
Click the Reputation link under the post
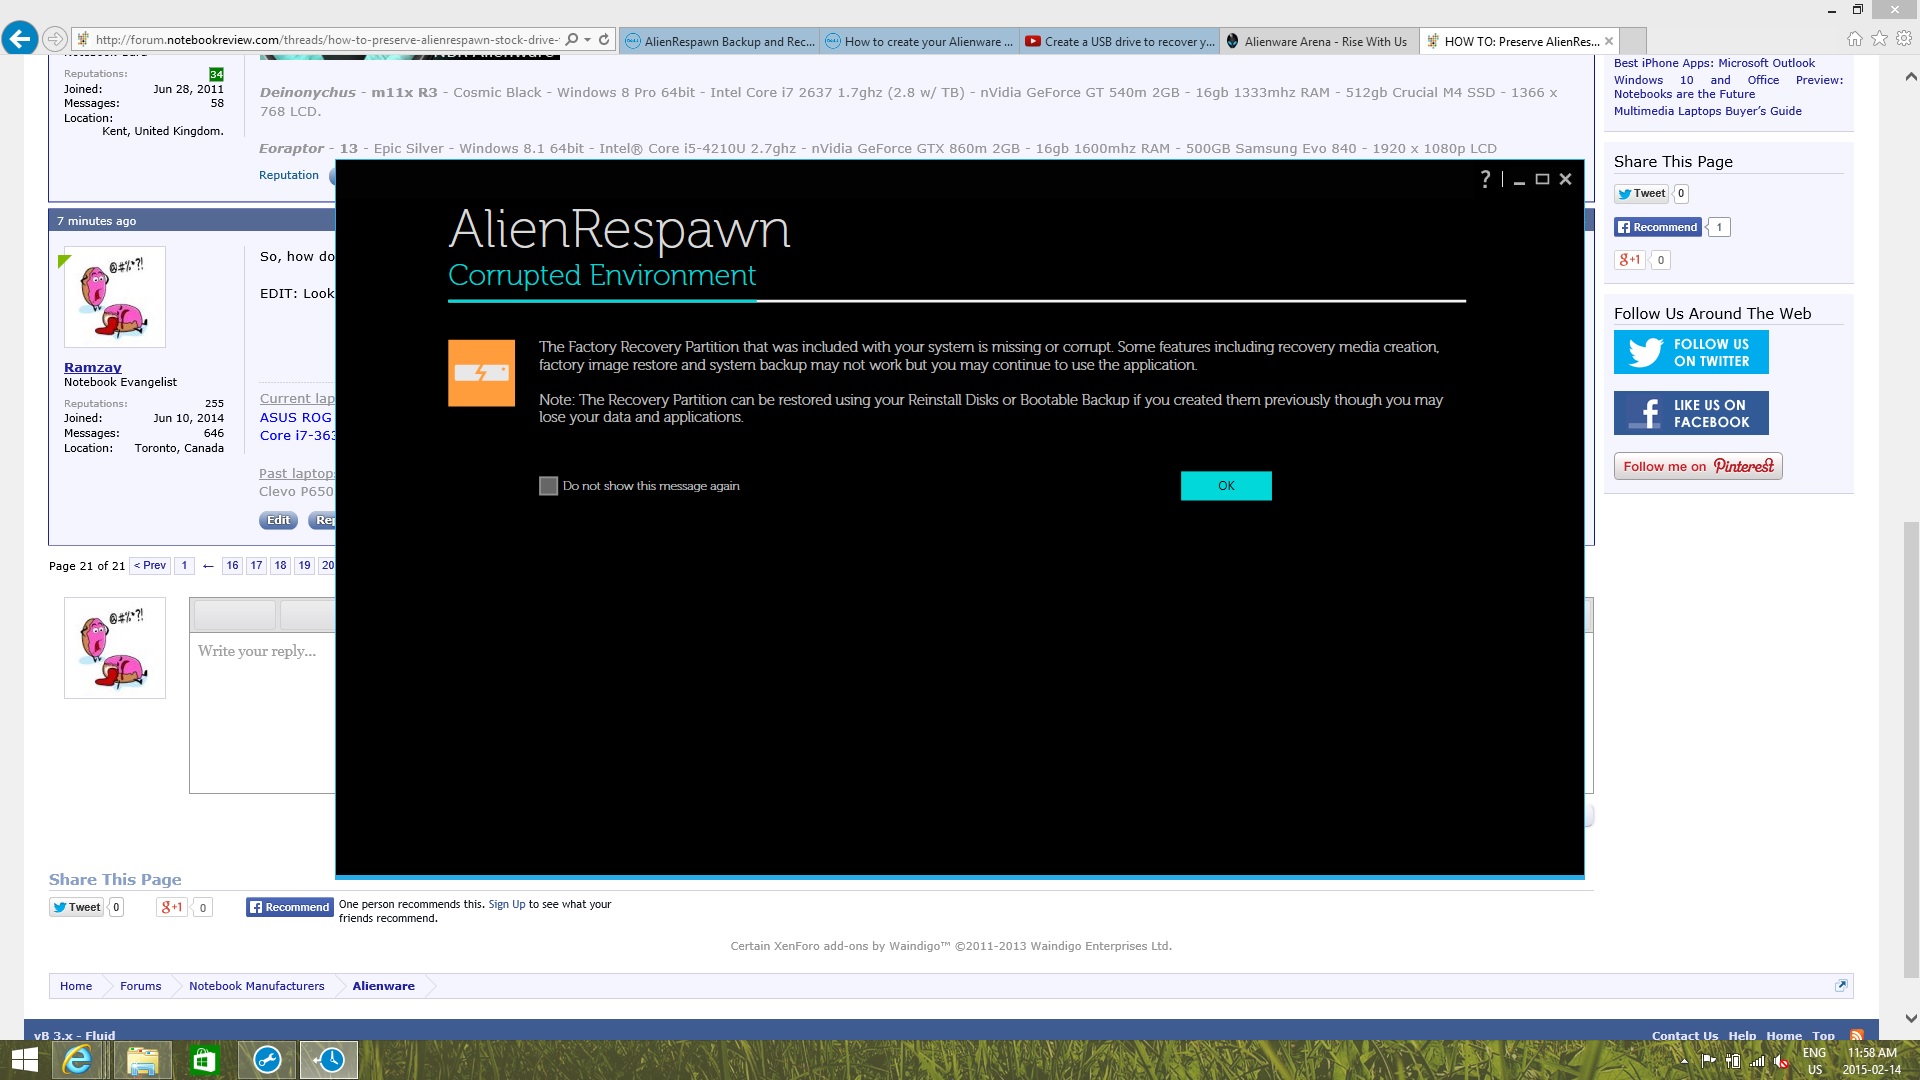coord(289,175)
